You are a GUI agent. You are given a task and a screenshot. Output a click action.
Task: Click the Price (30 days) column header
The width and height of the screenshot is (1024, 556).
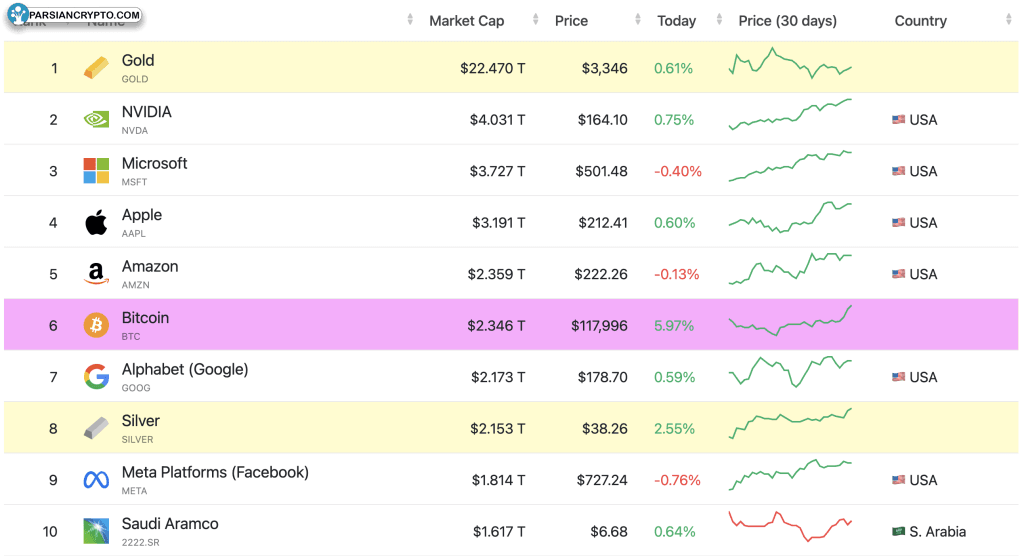coord(787,21)
